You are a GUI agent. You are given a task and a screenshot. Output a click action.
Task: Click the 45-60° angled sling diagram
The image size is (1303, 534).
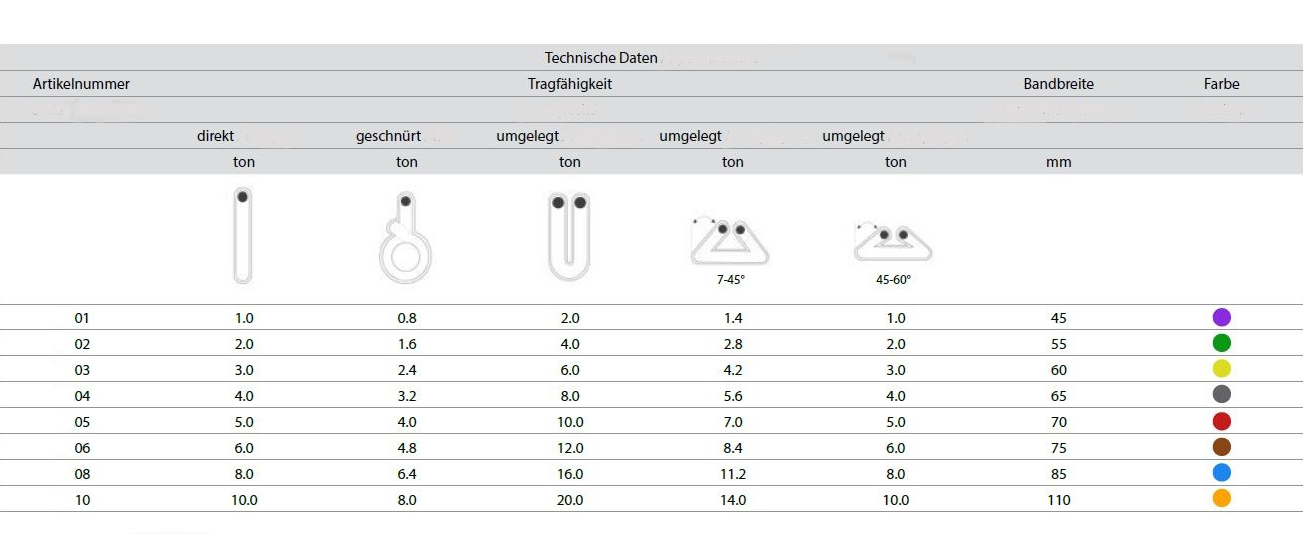pos(893,240)
